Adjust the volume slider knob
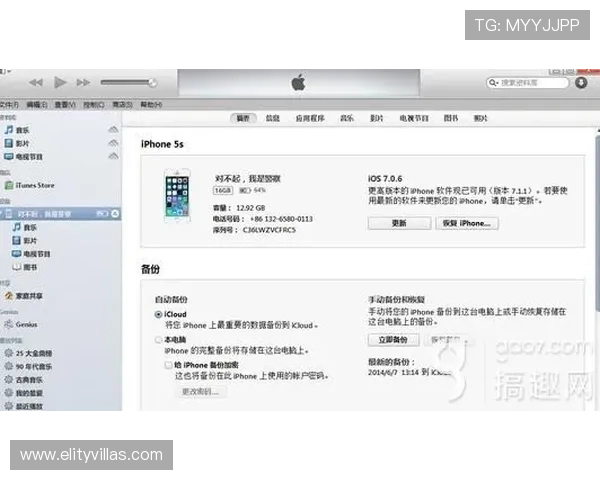This screenshot has width=600, height=480. 152,82
